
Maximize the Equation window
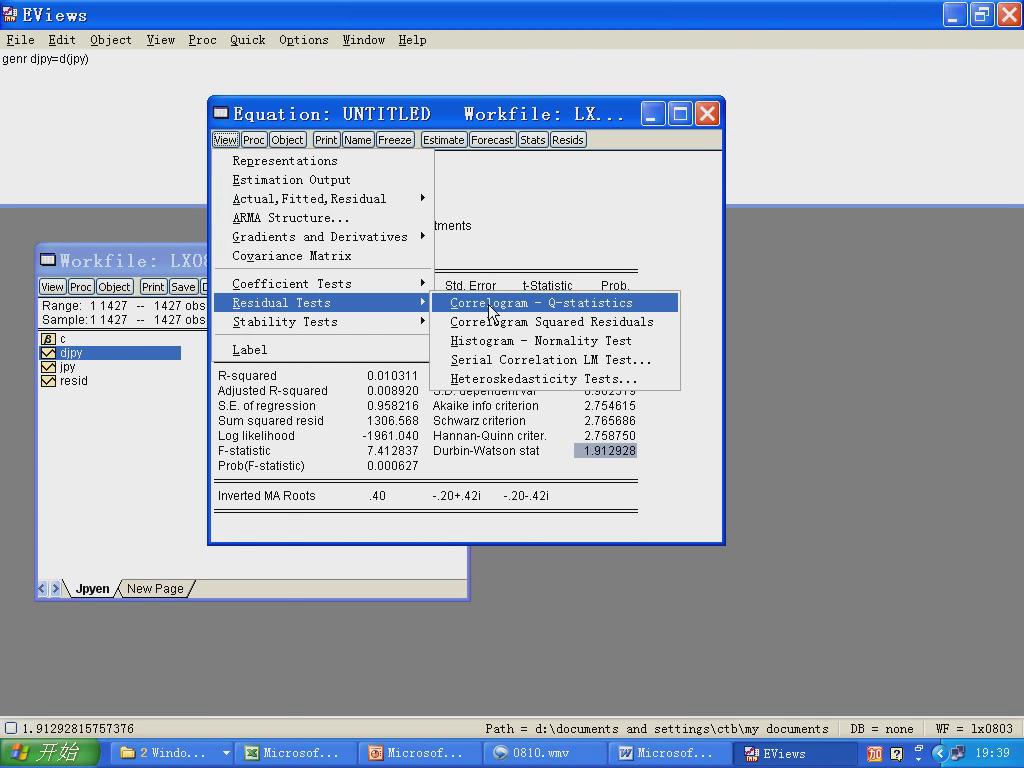(x=680, y=114)
